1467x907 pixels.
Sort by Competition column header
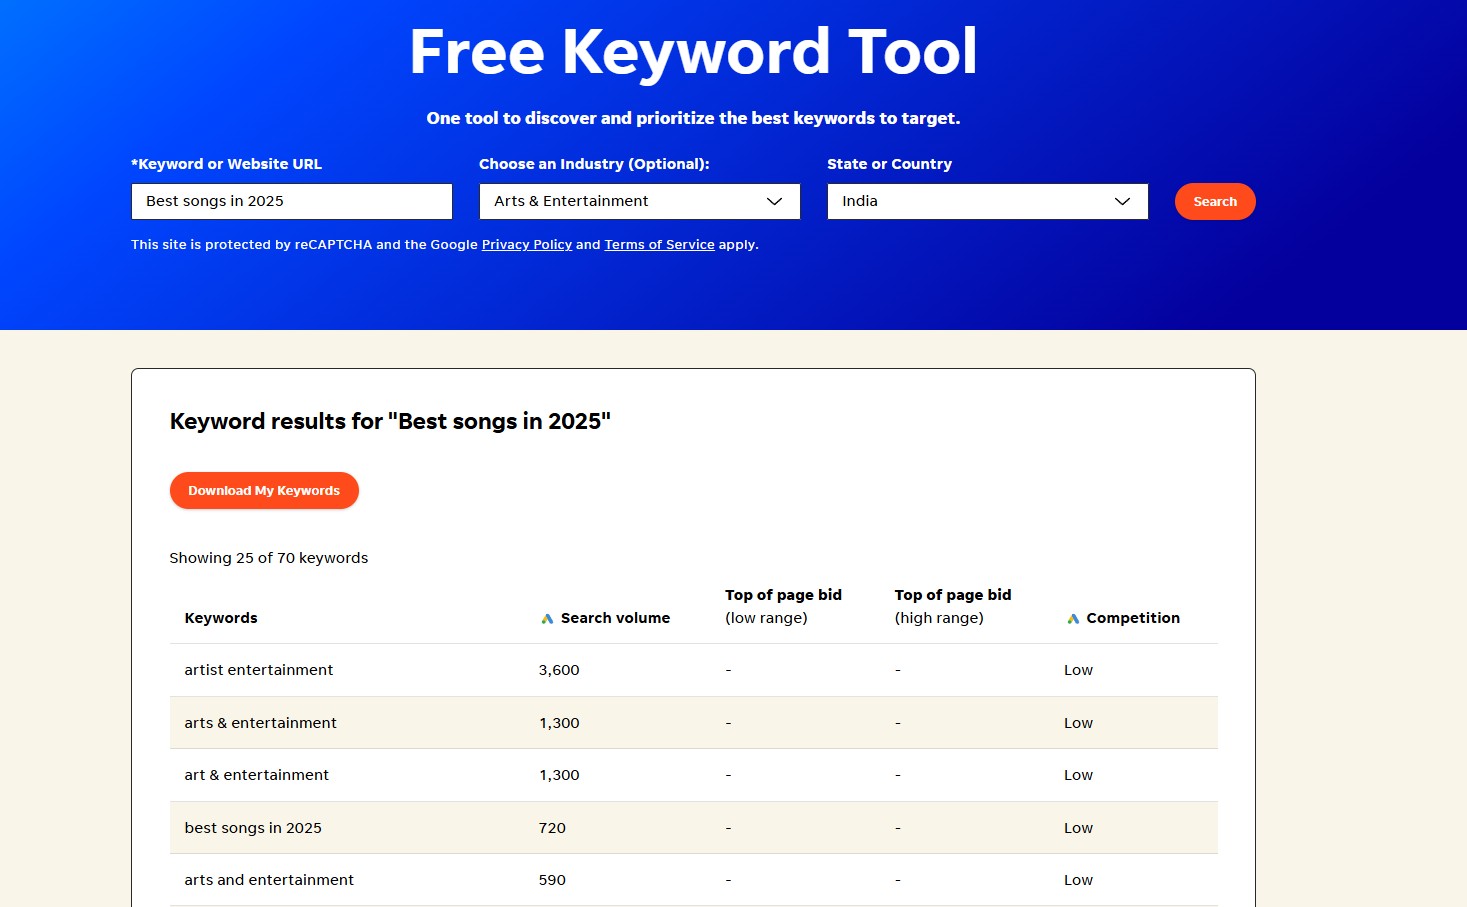[1132, 618]
